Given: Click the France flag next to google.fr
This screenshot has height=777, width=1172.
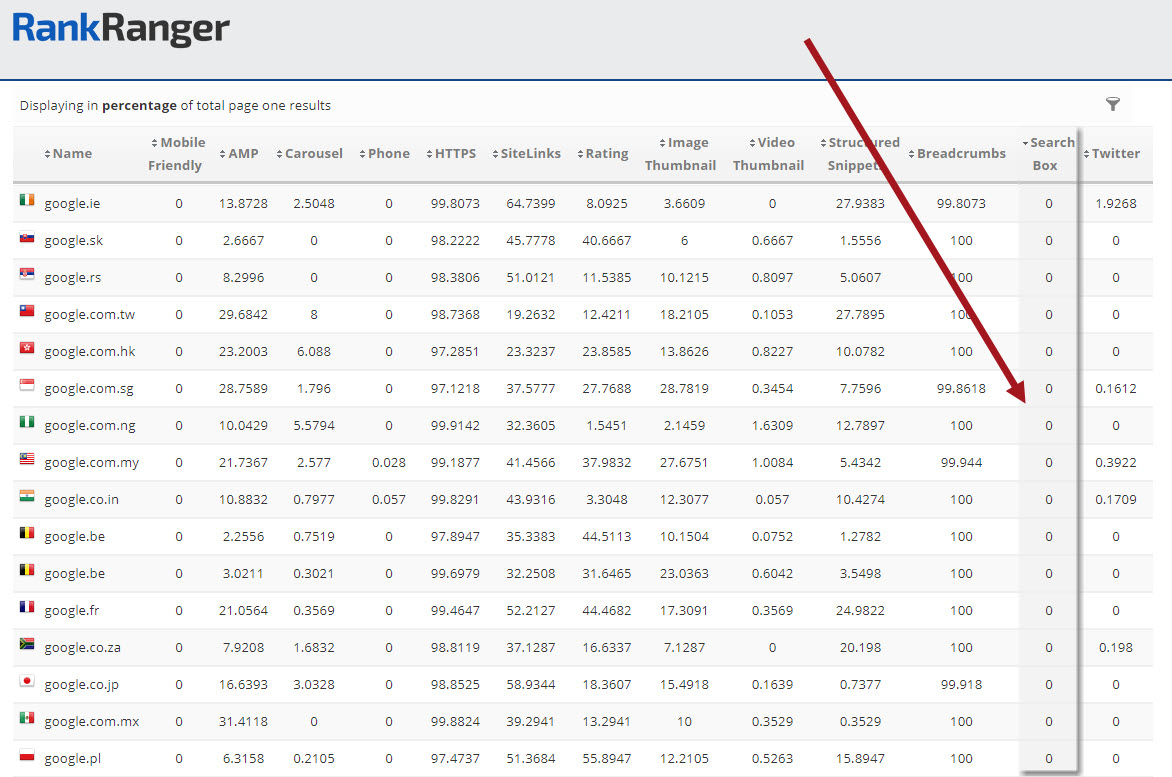Looking at the screenshot, I should click(27, 608).
